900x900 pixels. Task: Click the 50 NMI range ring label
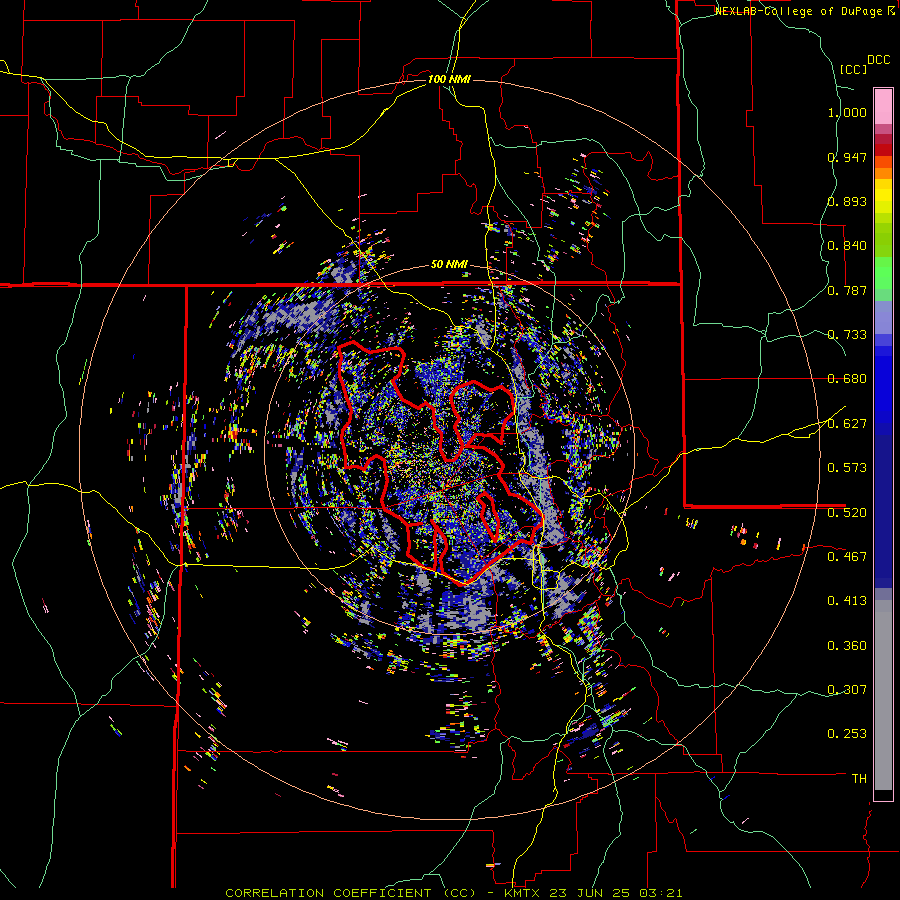[x=449, y=265]
